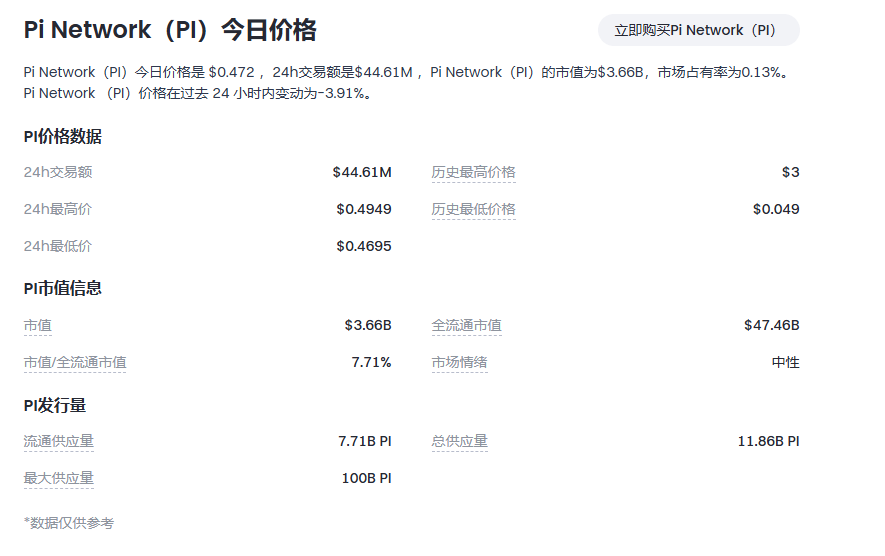
Task: Click the *数据仅供参考 disclaimer text
Action: 69,523
